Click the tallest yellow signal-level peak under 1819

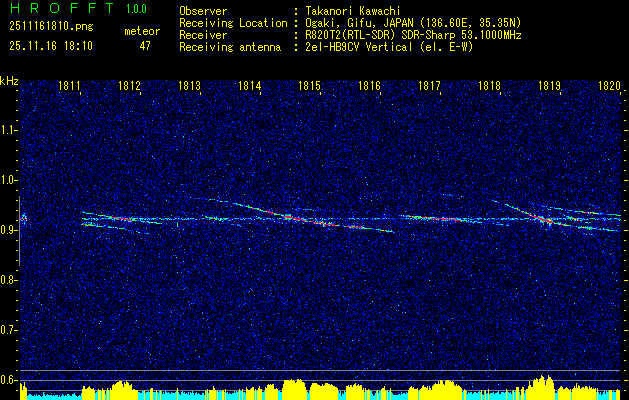pyautogui.click(x=542, y=388)
